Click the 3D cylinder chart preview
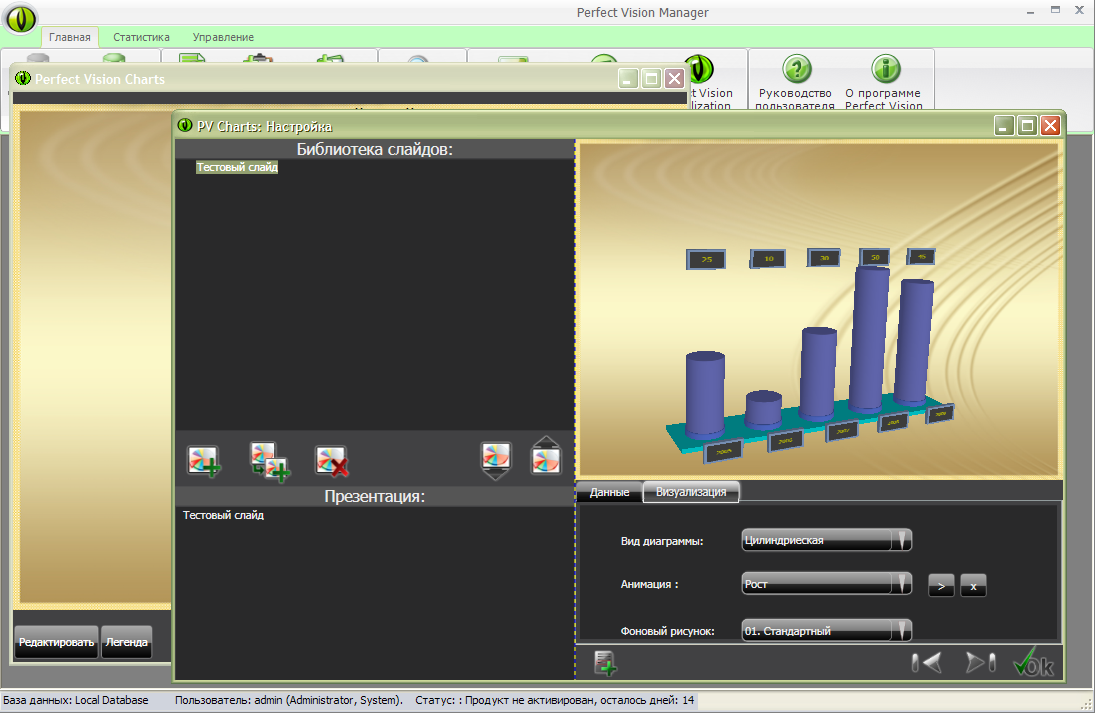Viewport: 1095px width, 713px height. pyautogui.click(x=818, y=310)
